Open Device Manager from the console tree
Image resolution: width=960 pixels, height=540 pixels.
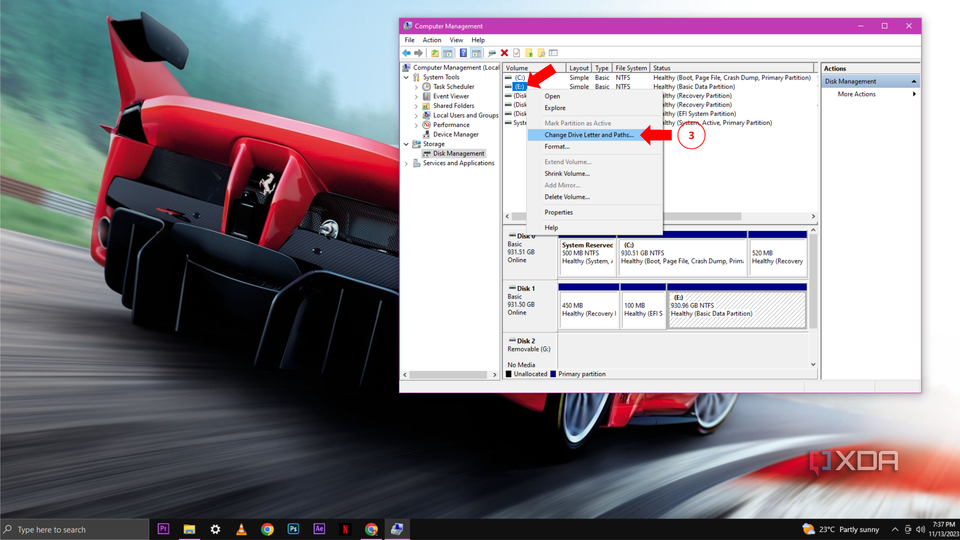pos(456,135)
